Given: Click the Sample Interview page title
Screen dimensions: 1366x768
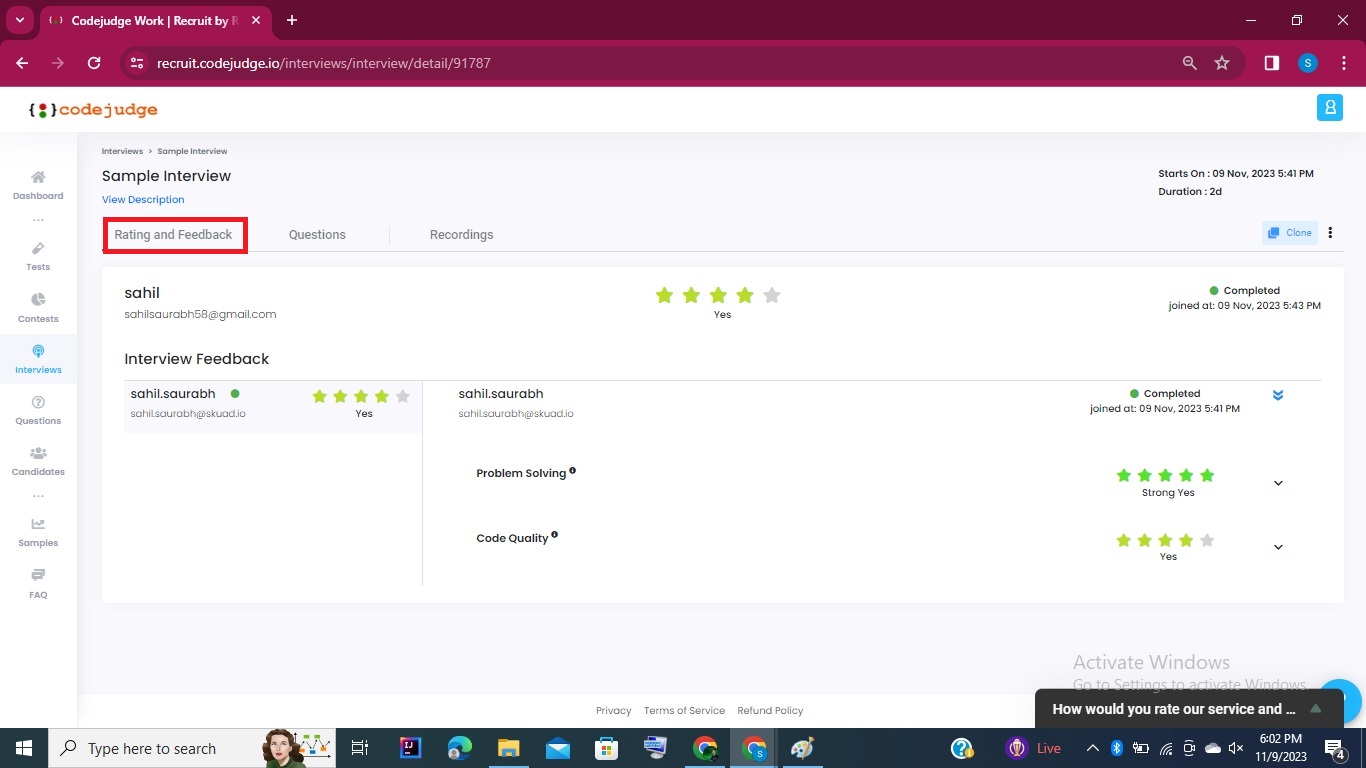Looking at the screenshot, I should coord(166,176).
